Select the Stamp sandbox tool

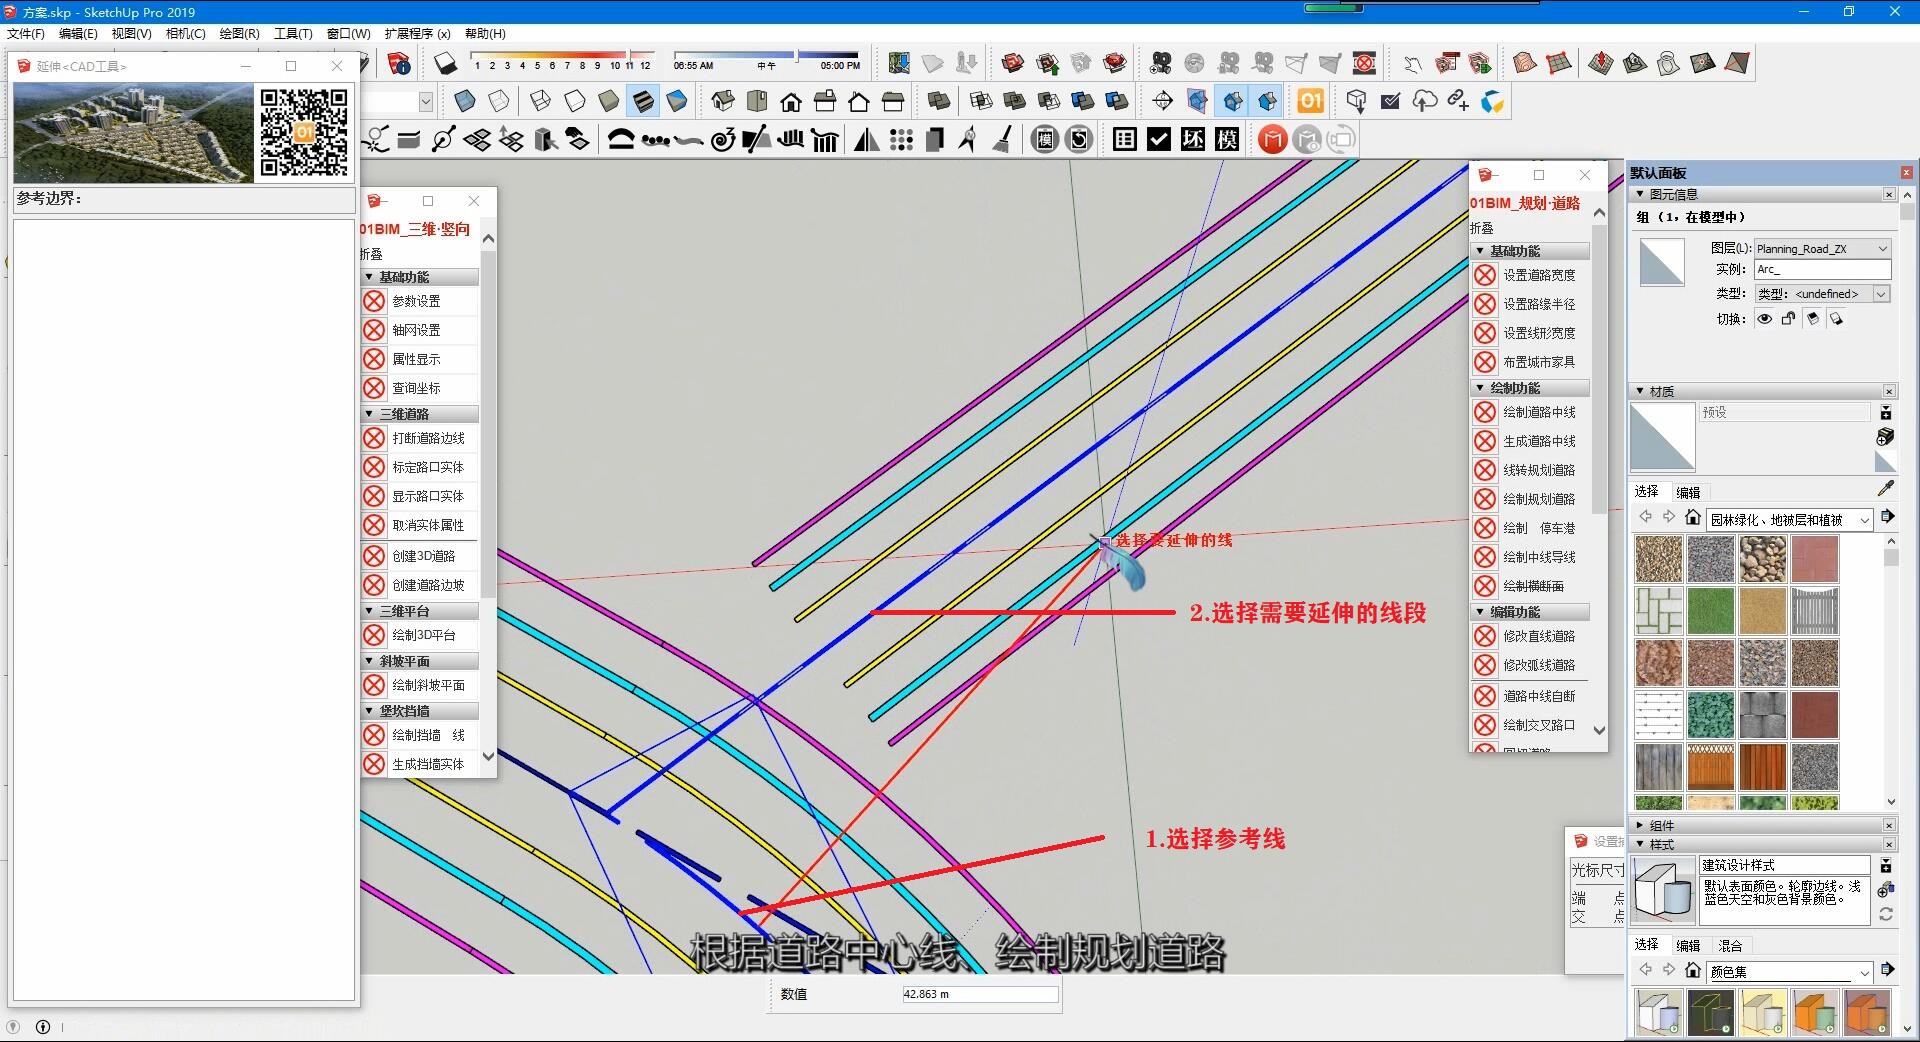point(1635,64)
